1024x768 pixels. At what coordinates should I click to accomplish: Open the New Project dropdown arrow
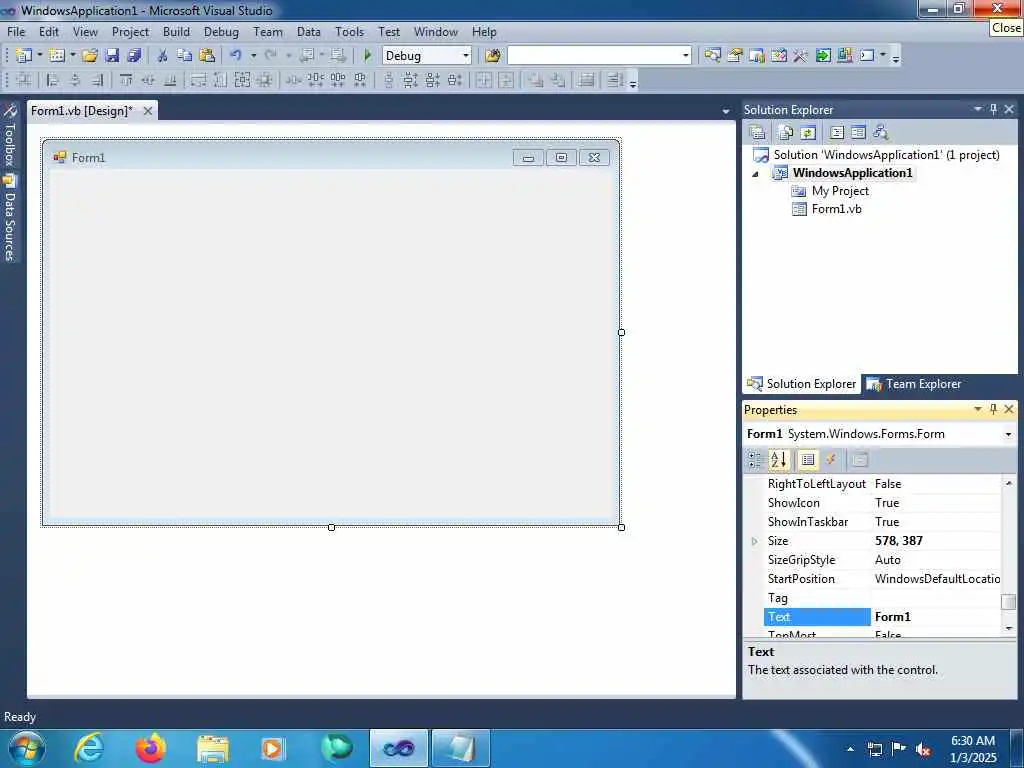click(x=40, y=56)
